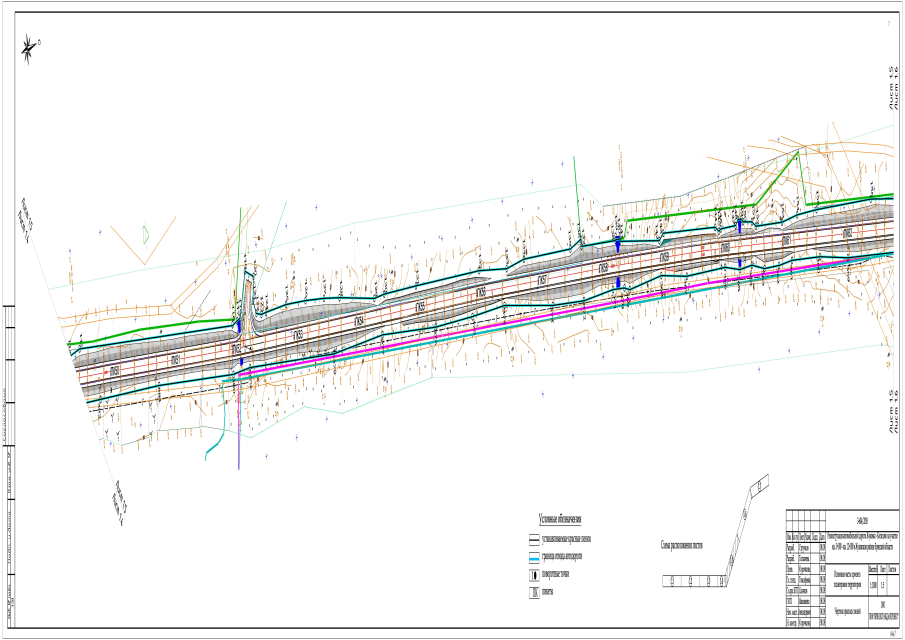Image resolution: width=905 pixels, height=640 pixels.
Task: Click the picket legend symbol
Action: 534,593
